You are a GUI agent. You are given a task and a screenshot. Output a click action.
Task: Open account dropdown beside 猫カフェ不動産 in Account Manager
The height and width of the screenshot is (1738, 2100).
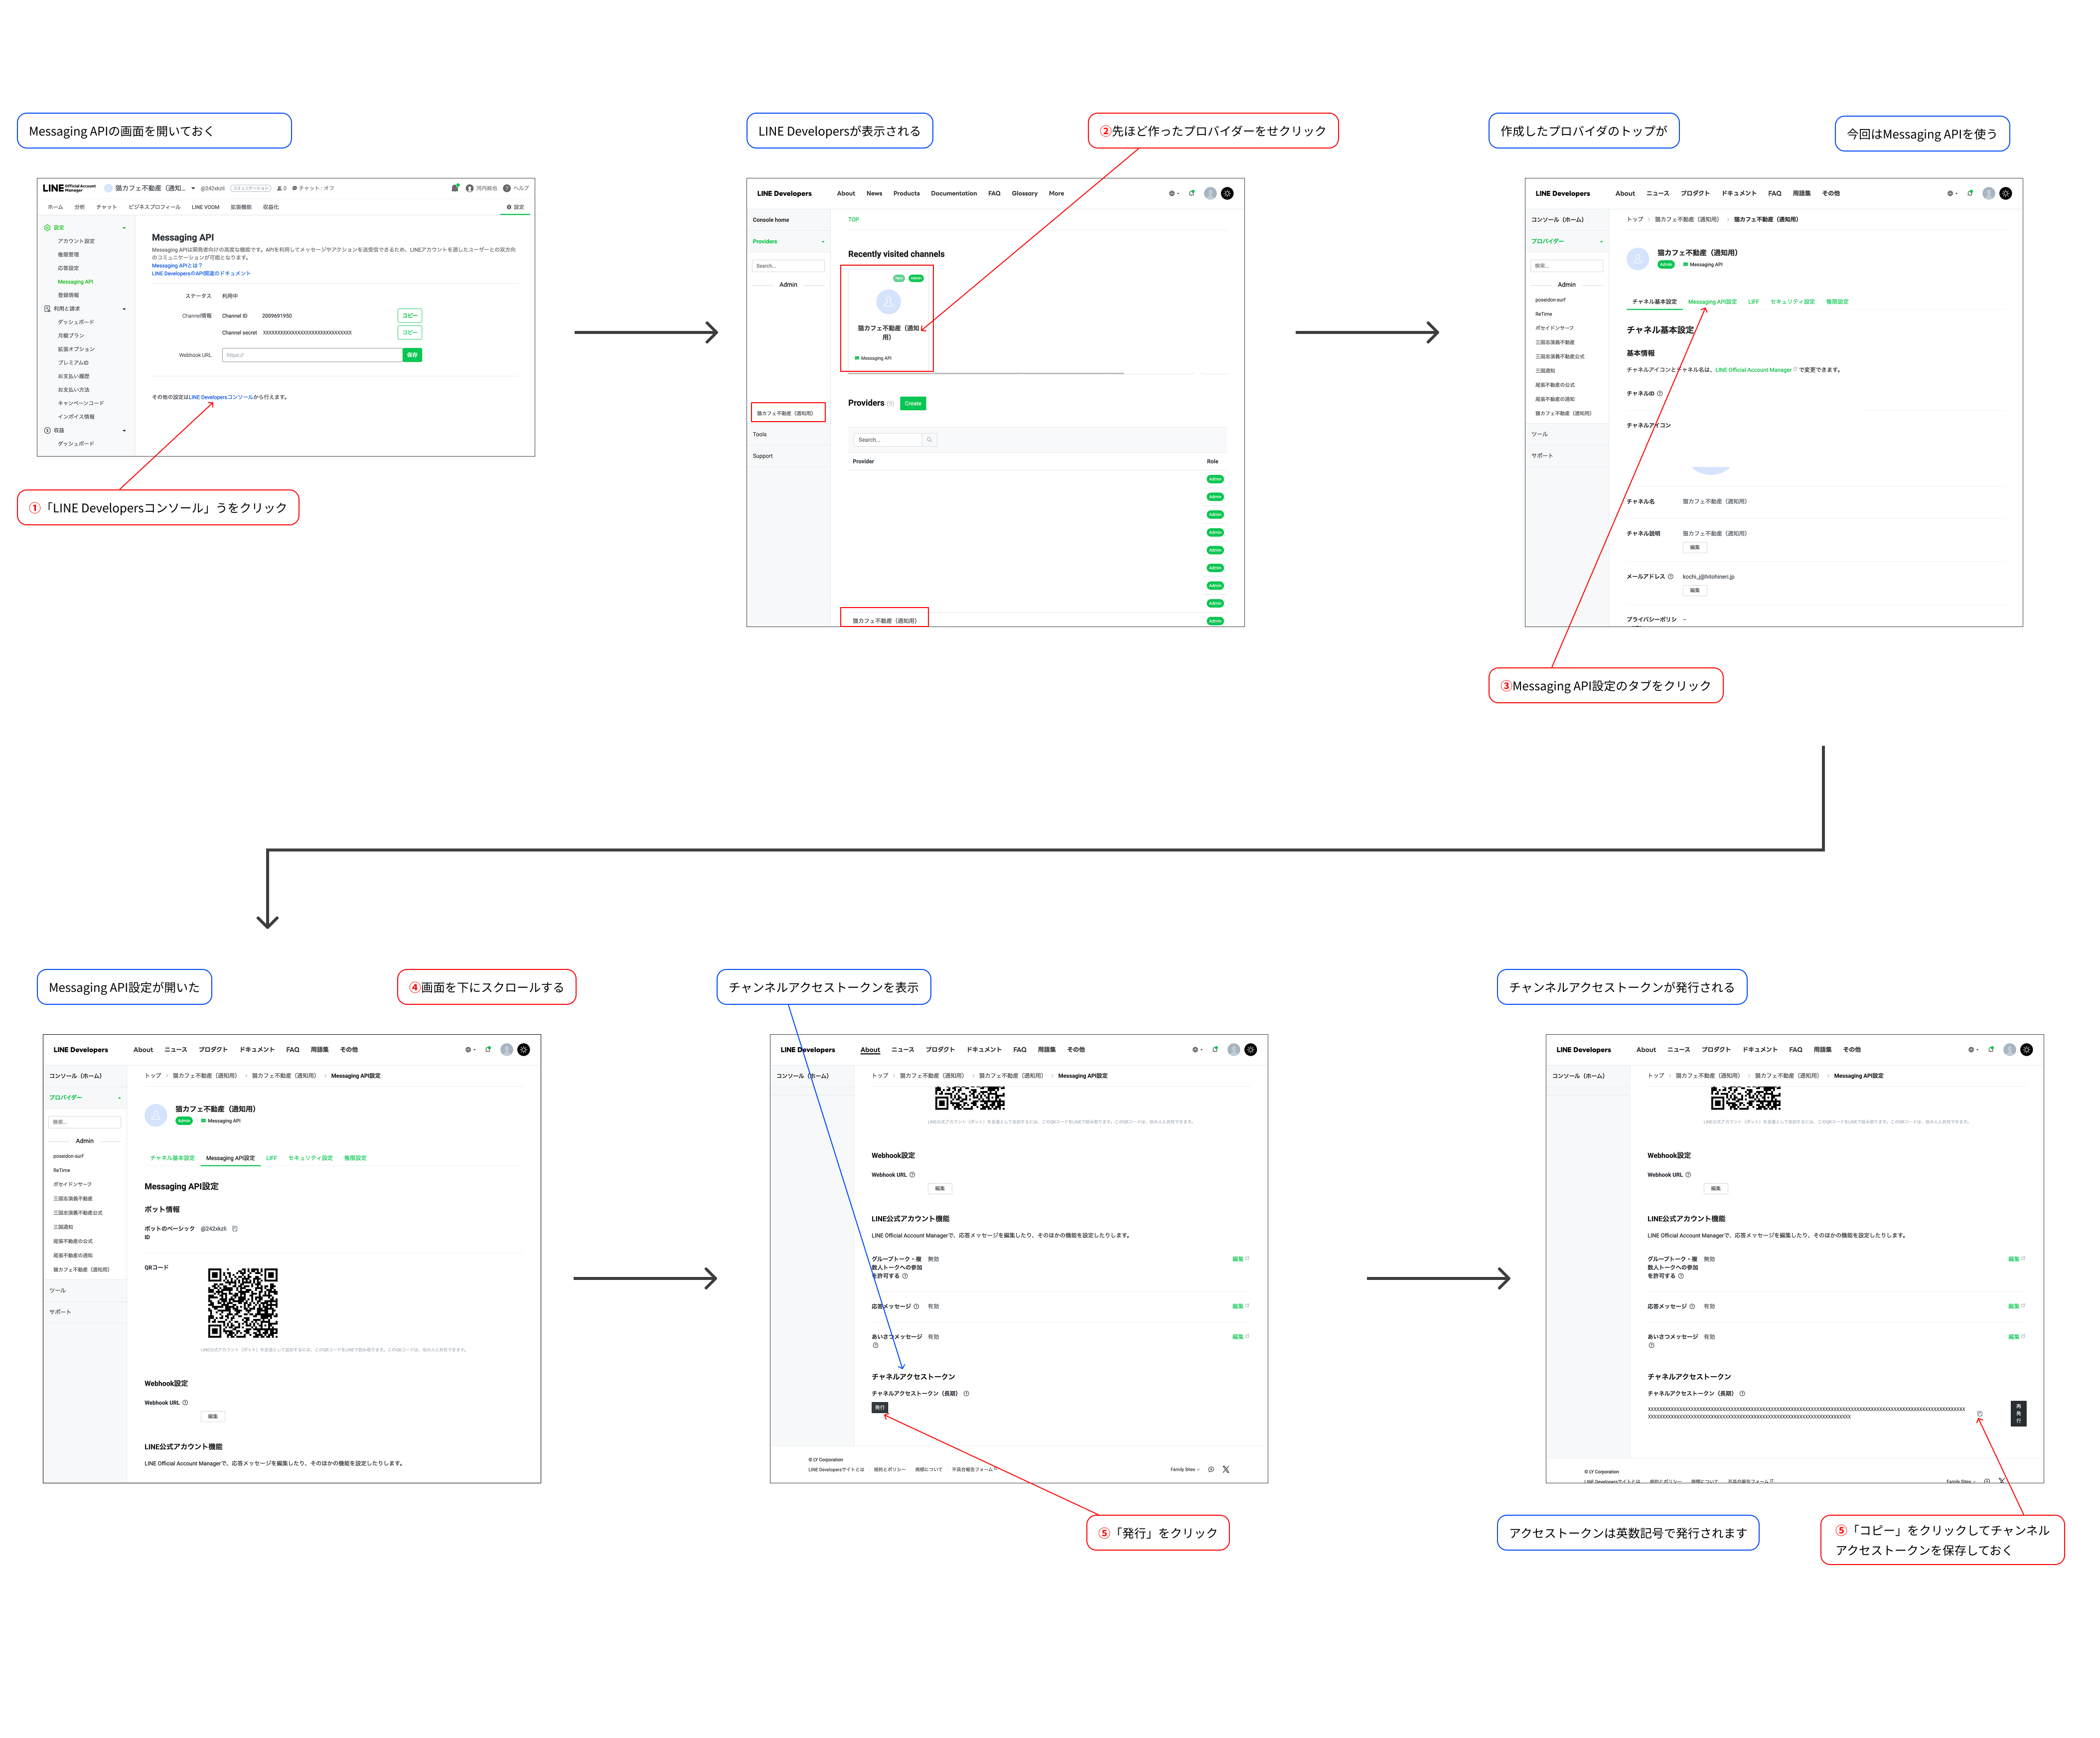(x=193, y=188)
